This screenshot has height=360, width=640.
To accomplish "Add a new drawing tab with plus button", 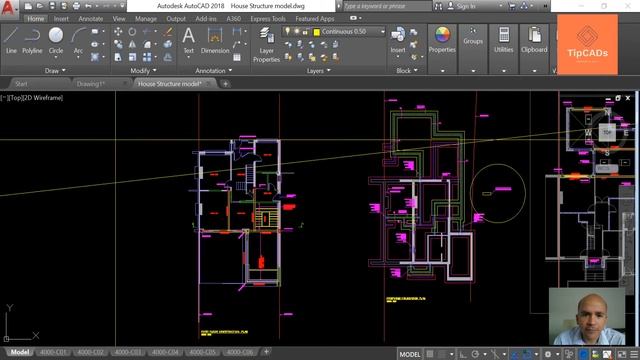I will tap(225, 84).
